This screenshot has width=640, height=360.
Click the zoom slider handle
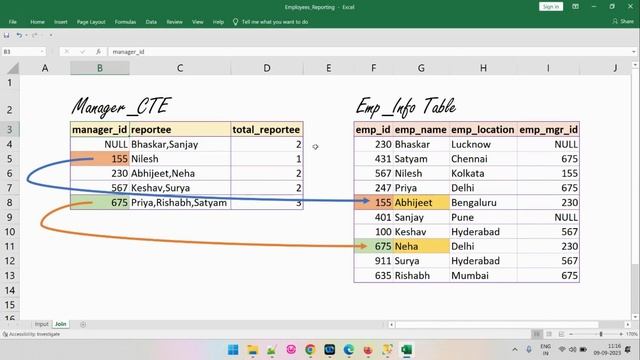[601, 334]
